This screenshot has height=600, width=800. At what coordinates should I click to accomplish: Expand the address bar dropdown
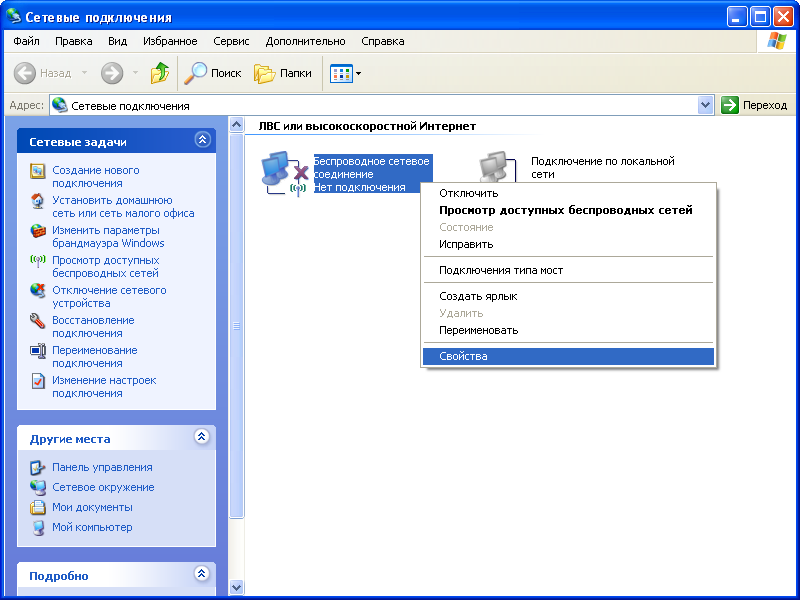(x=705, y=105)
